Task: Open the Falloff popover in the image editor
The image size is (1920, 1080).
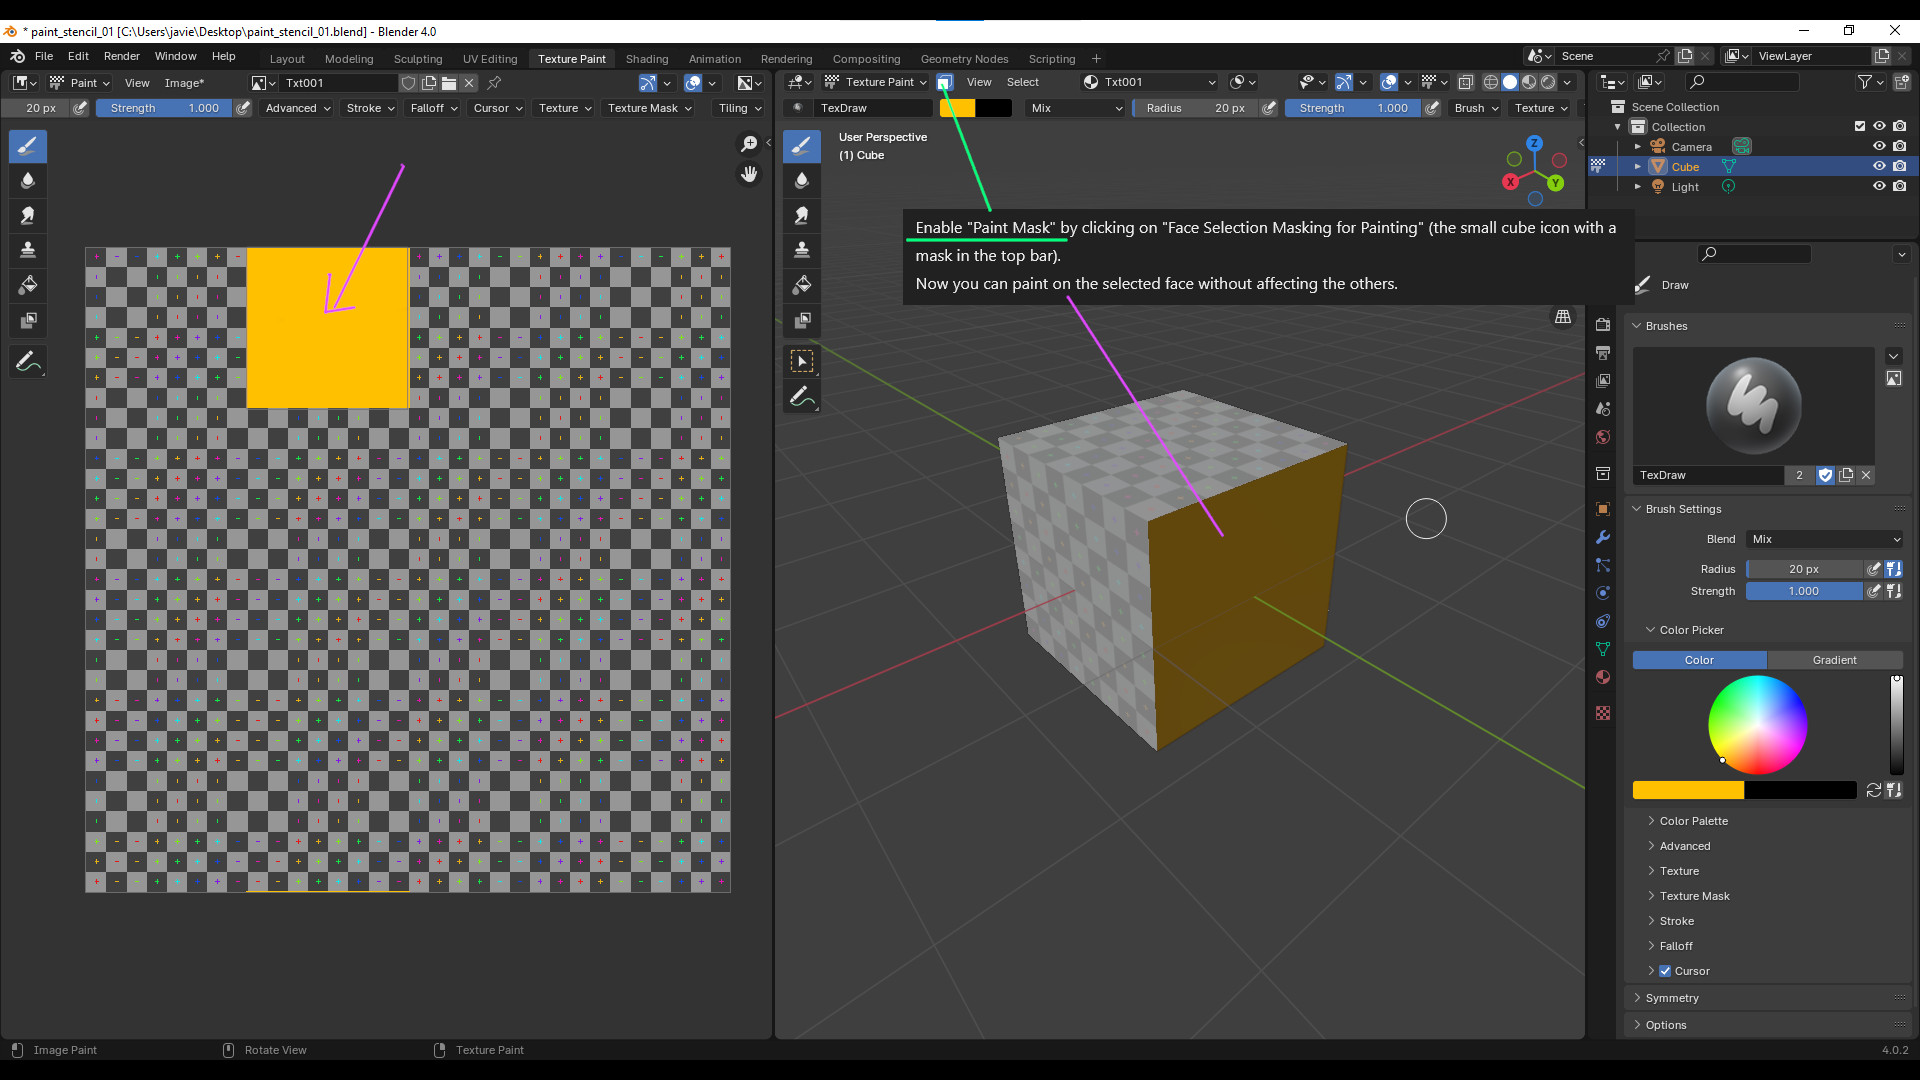Action: click(x=434, y=108)
